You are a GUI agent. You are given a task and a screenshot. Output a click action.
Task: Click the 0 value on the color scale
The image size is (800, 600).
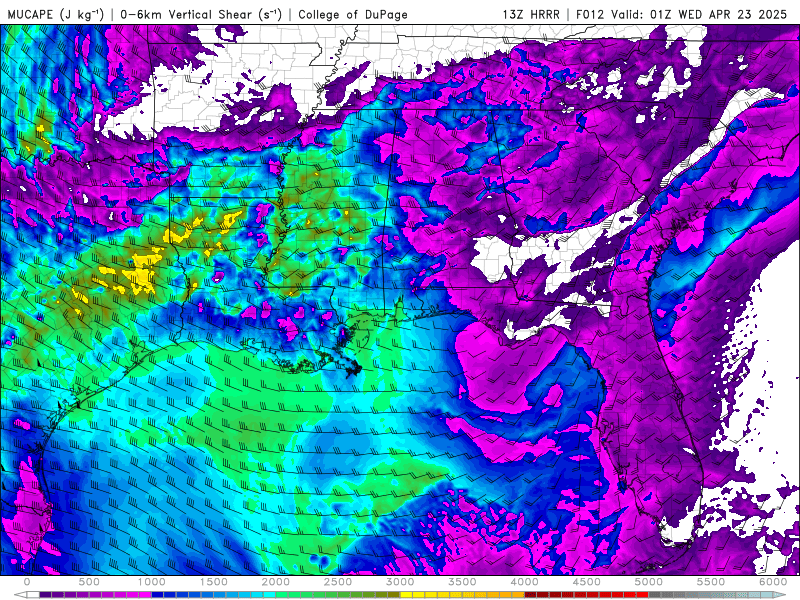coord(27,582)
